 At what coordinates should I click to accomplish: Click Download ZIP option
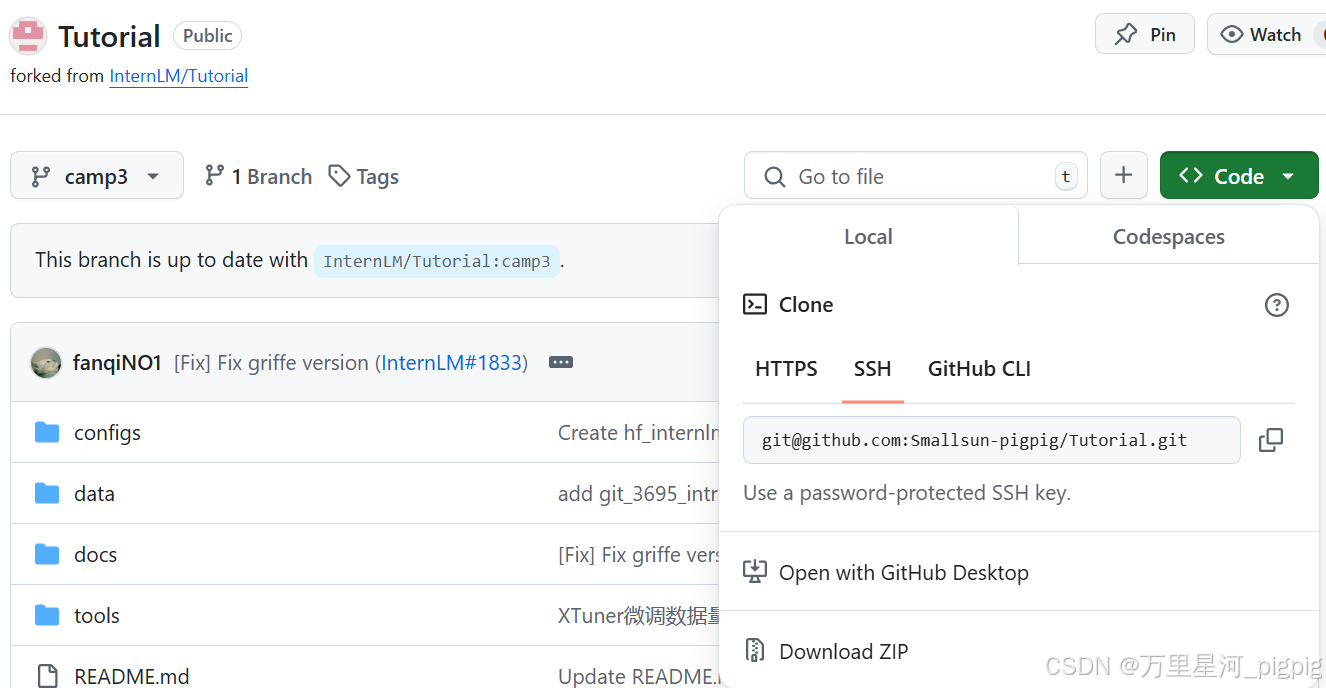pyautogui.click(x=843, y=651)
